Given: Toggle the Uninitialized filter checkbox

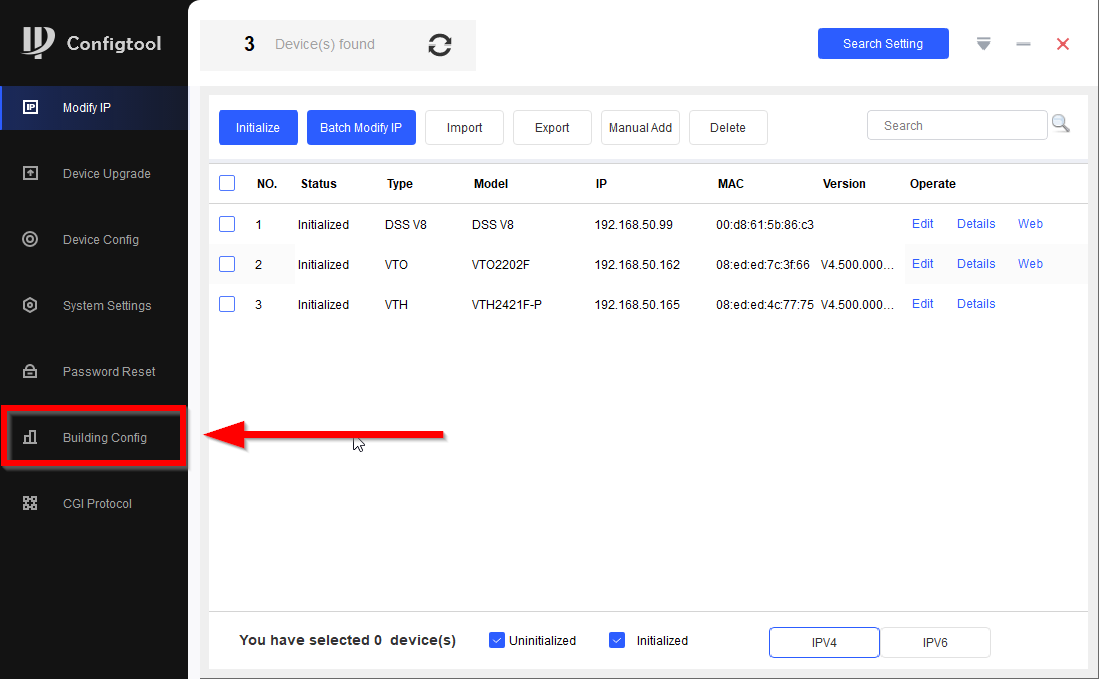Looking at the screenshot, I should 497,640.
